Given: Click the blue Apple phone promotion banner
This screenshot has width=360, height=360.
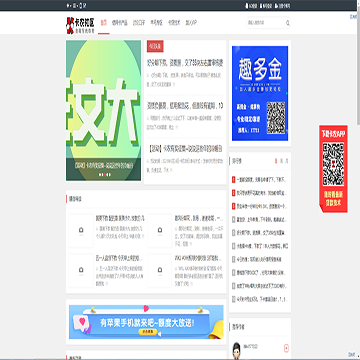Looking at the screenshot, I should 146,322.
